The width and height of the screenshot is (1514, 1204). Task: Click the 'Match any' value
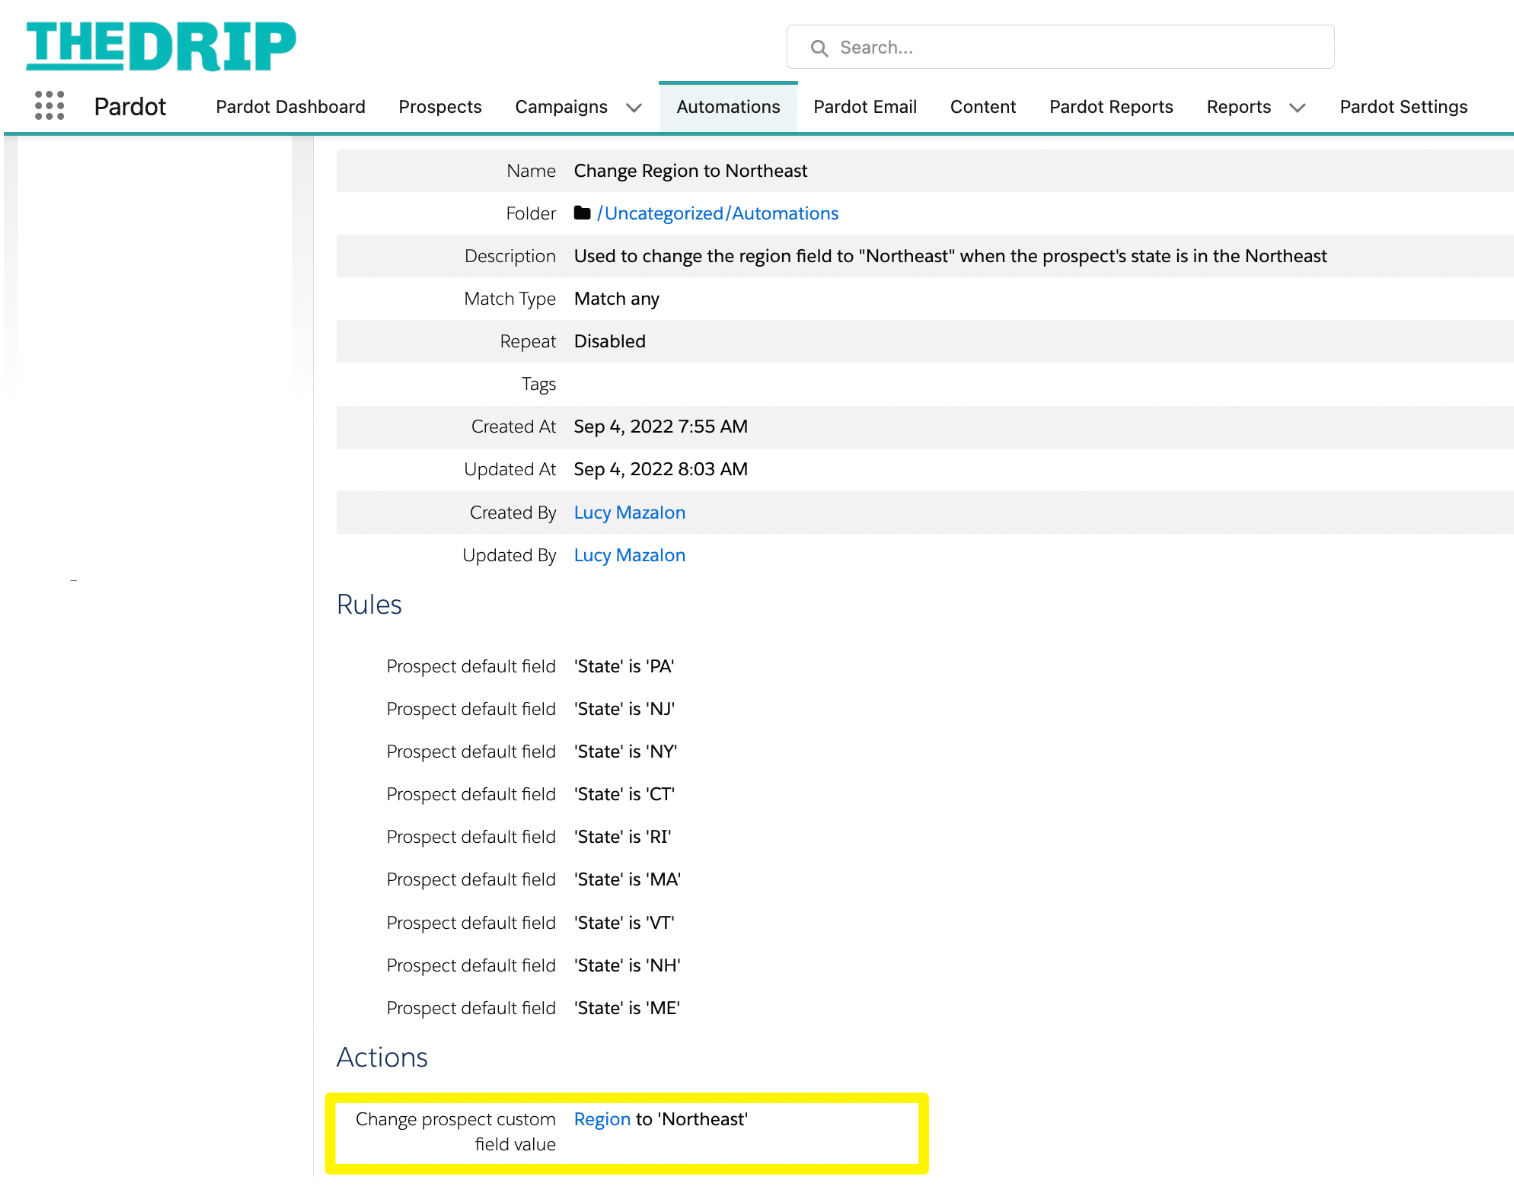point(616,299)
